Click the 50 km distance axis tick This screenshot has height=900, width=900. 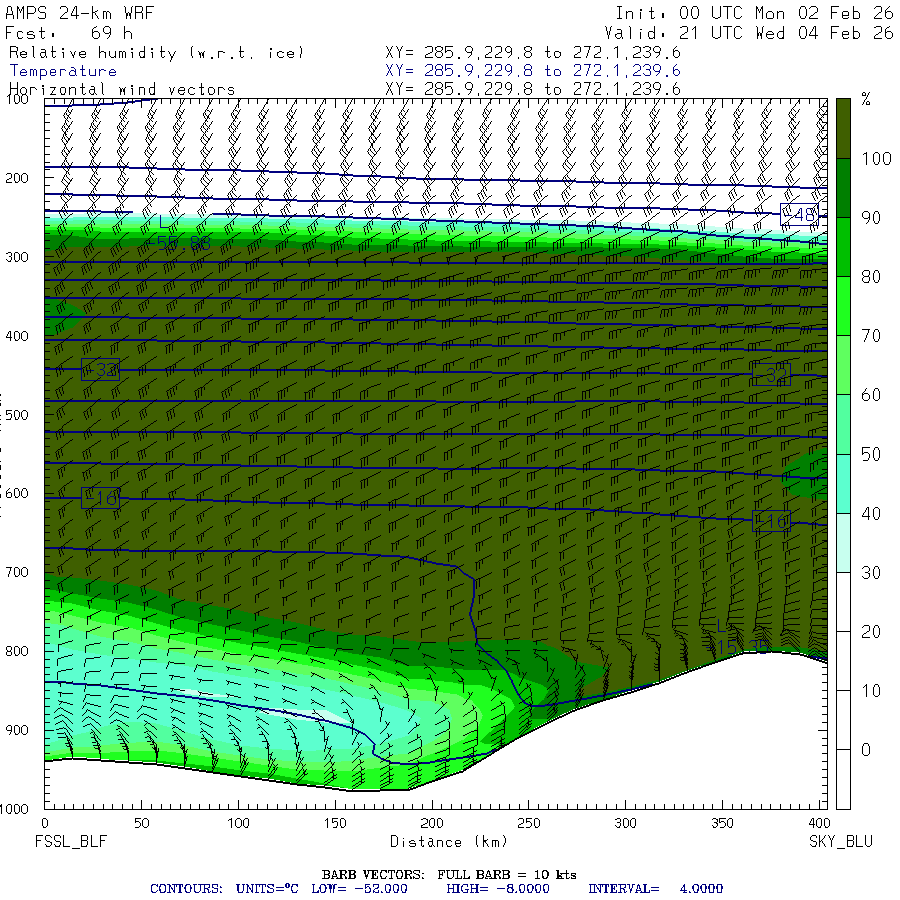[142, 824]
